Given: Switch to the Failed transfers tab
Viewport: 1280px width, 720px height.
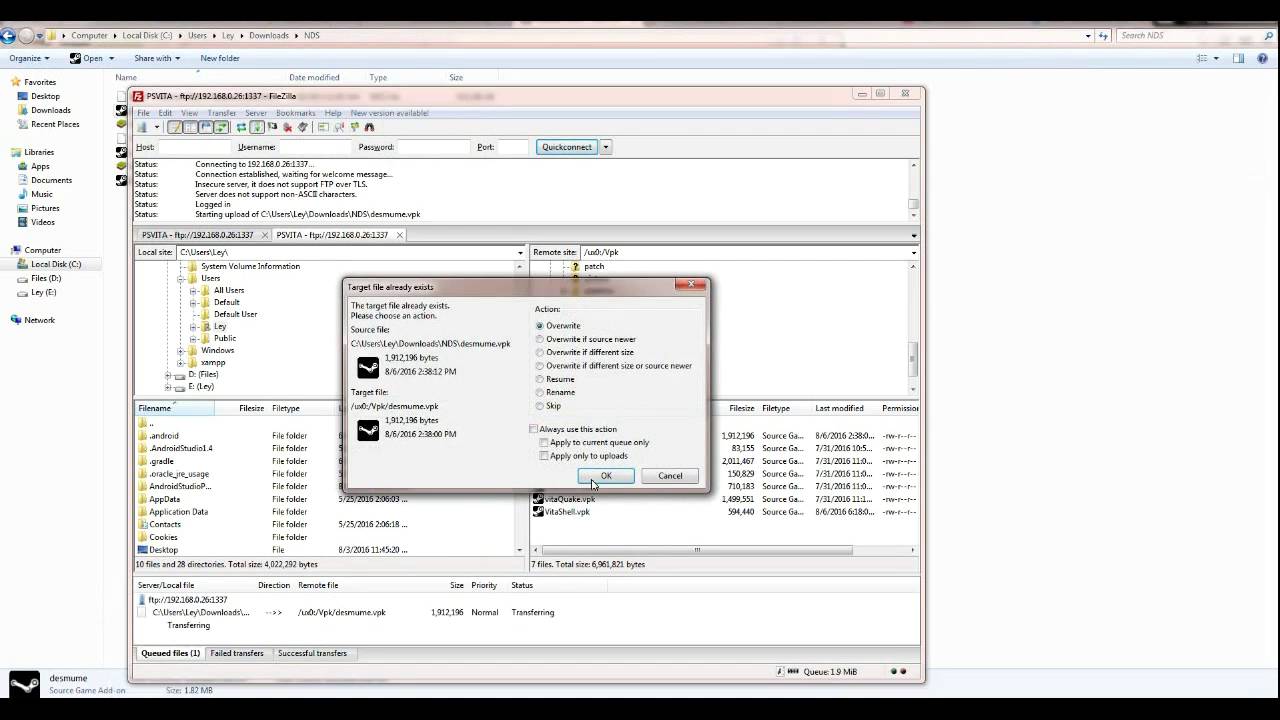Looking at the screenshot, I should 237,653.
